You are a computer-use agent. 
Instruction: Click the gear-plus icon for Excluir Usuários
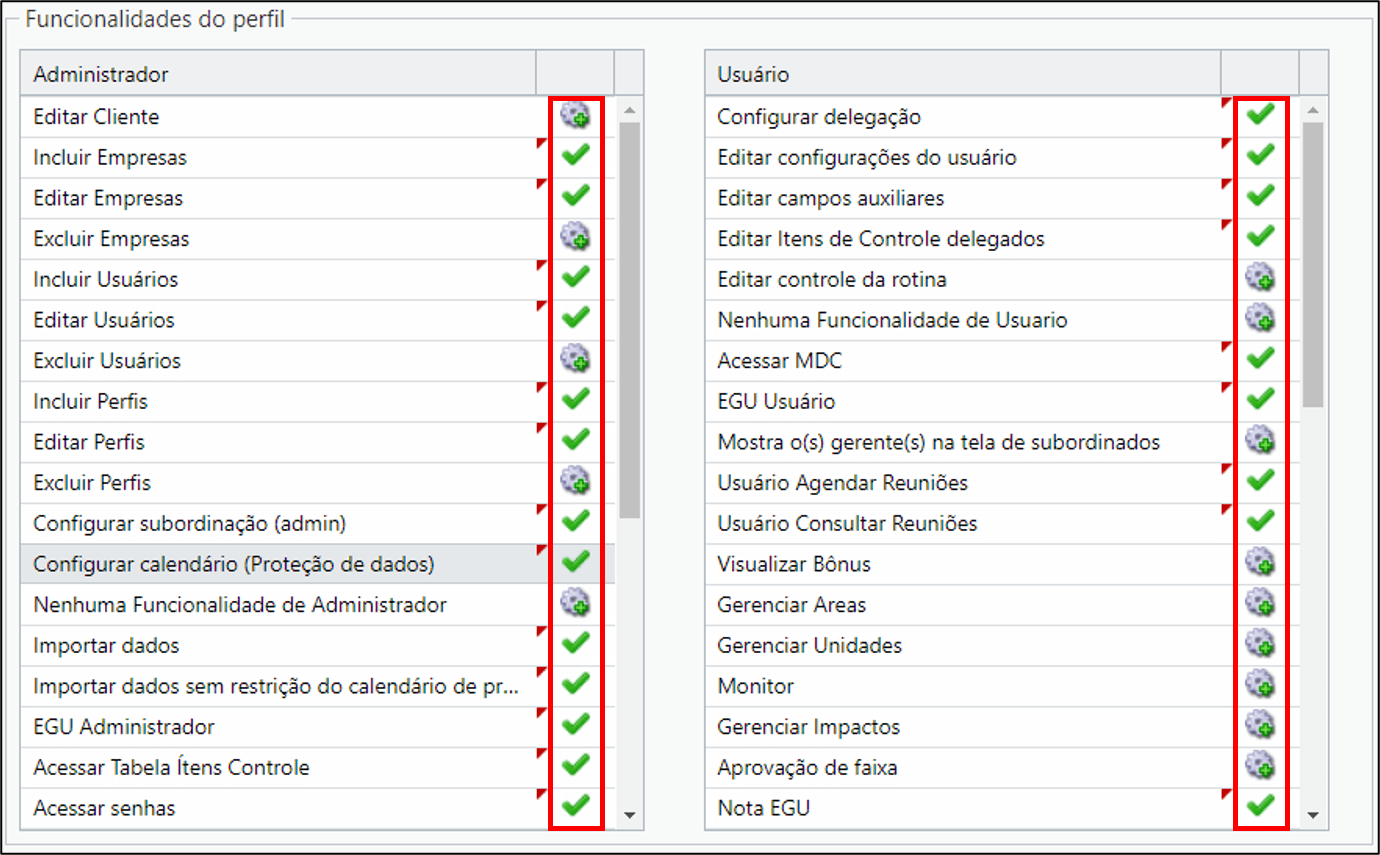(x=575, y=360)
